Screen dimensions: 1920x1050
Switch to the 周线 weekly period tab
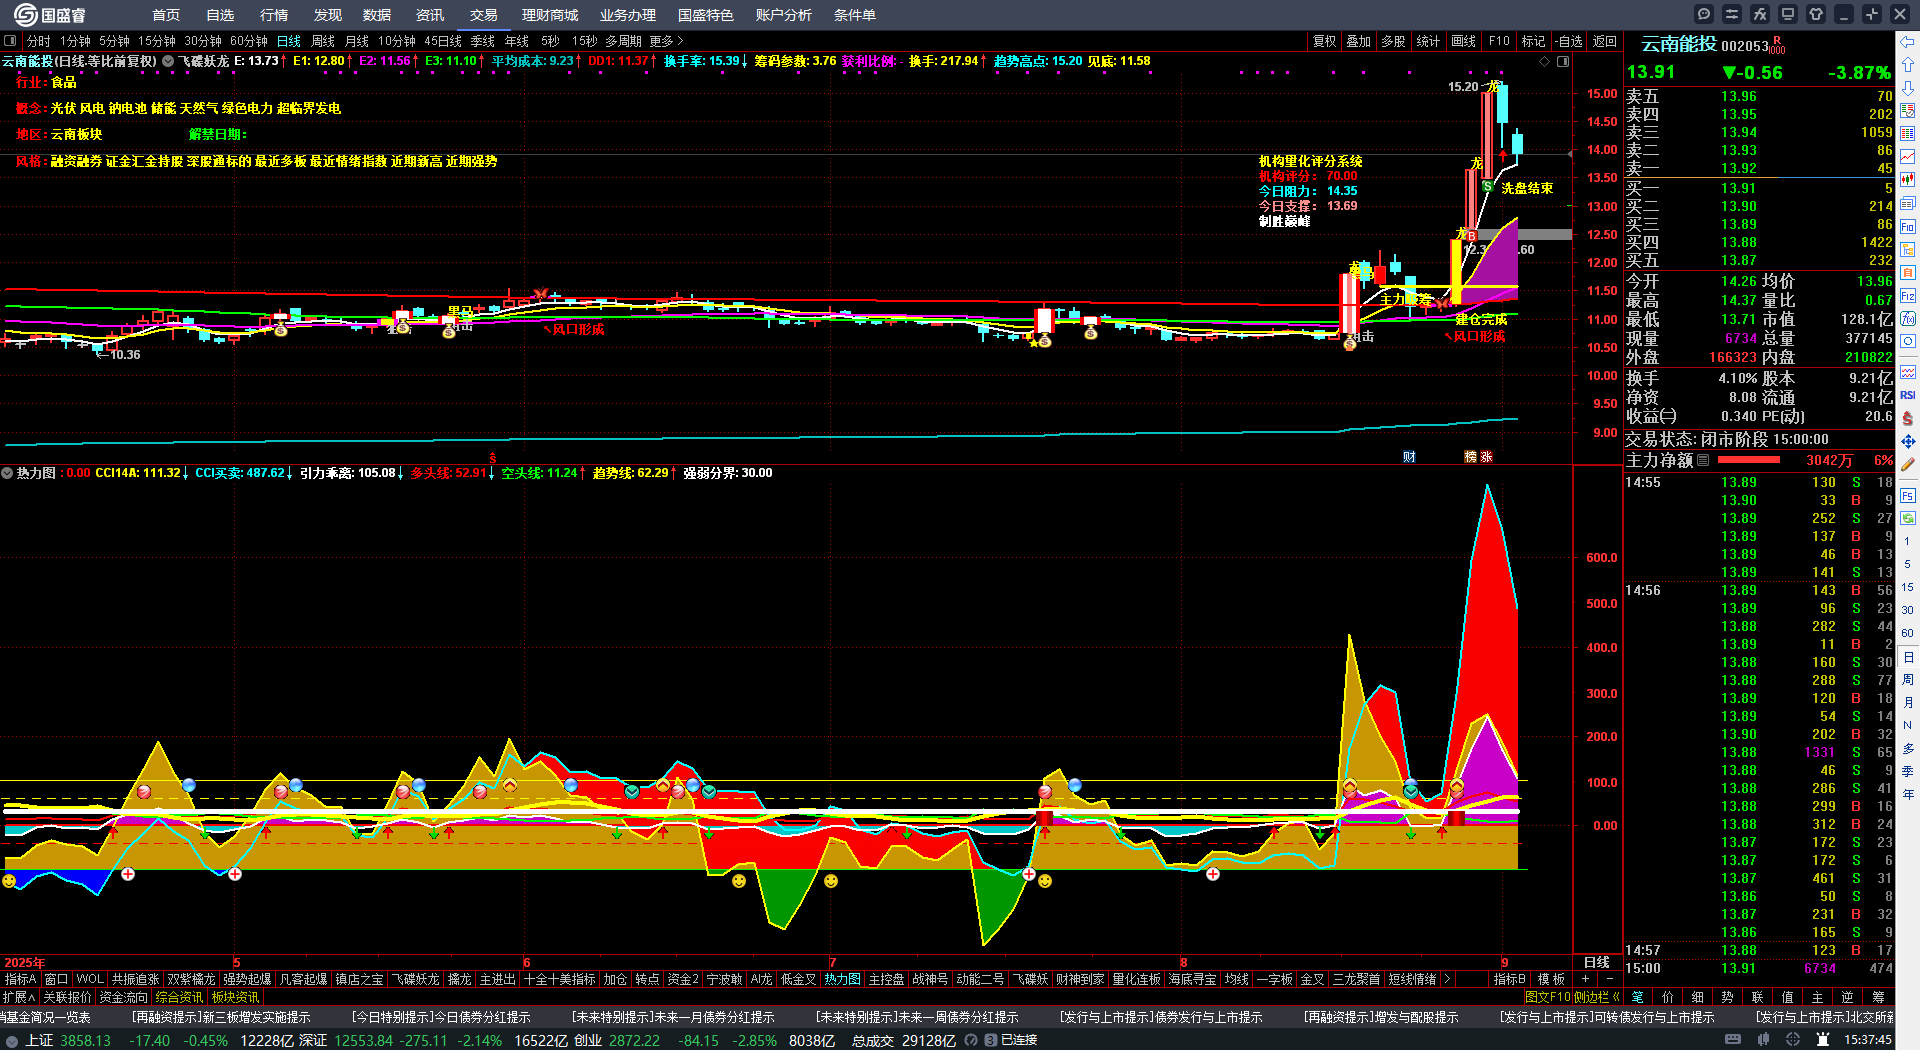click(x=323, y=41)
